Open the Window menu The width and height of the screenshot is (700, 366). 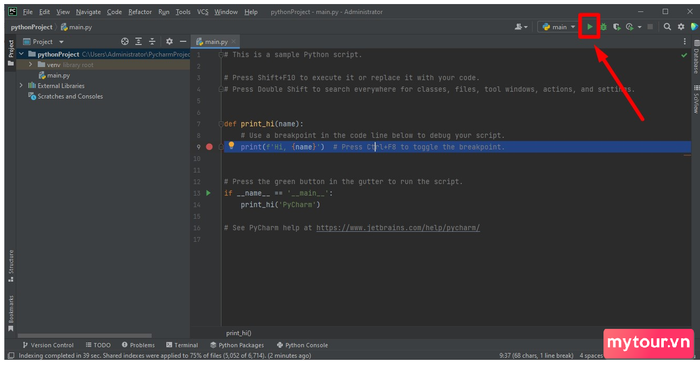[x=226, y=12]
